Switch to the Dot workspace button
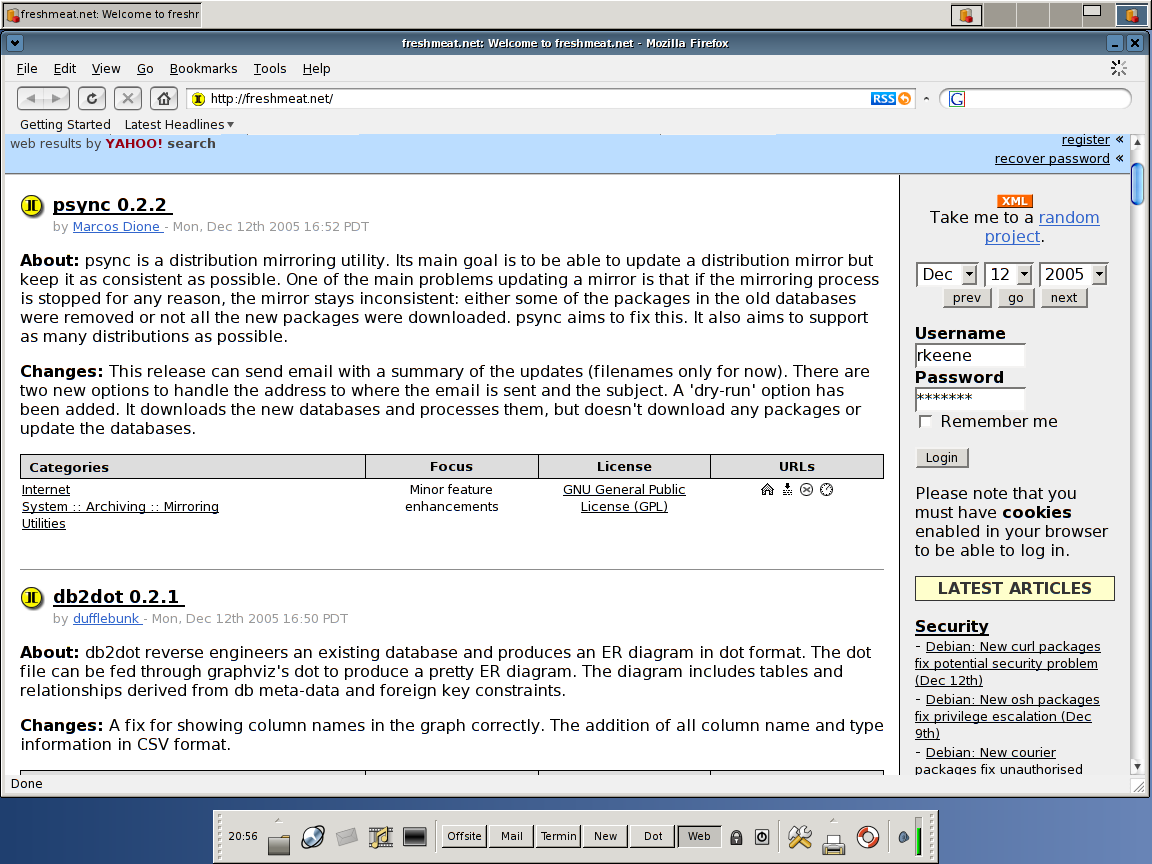 (x=653, y=836)
